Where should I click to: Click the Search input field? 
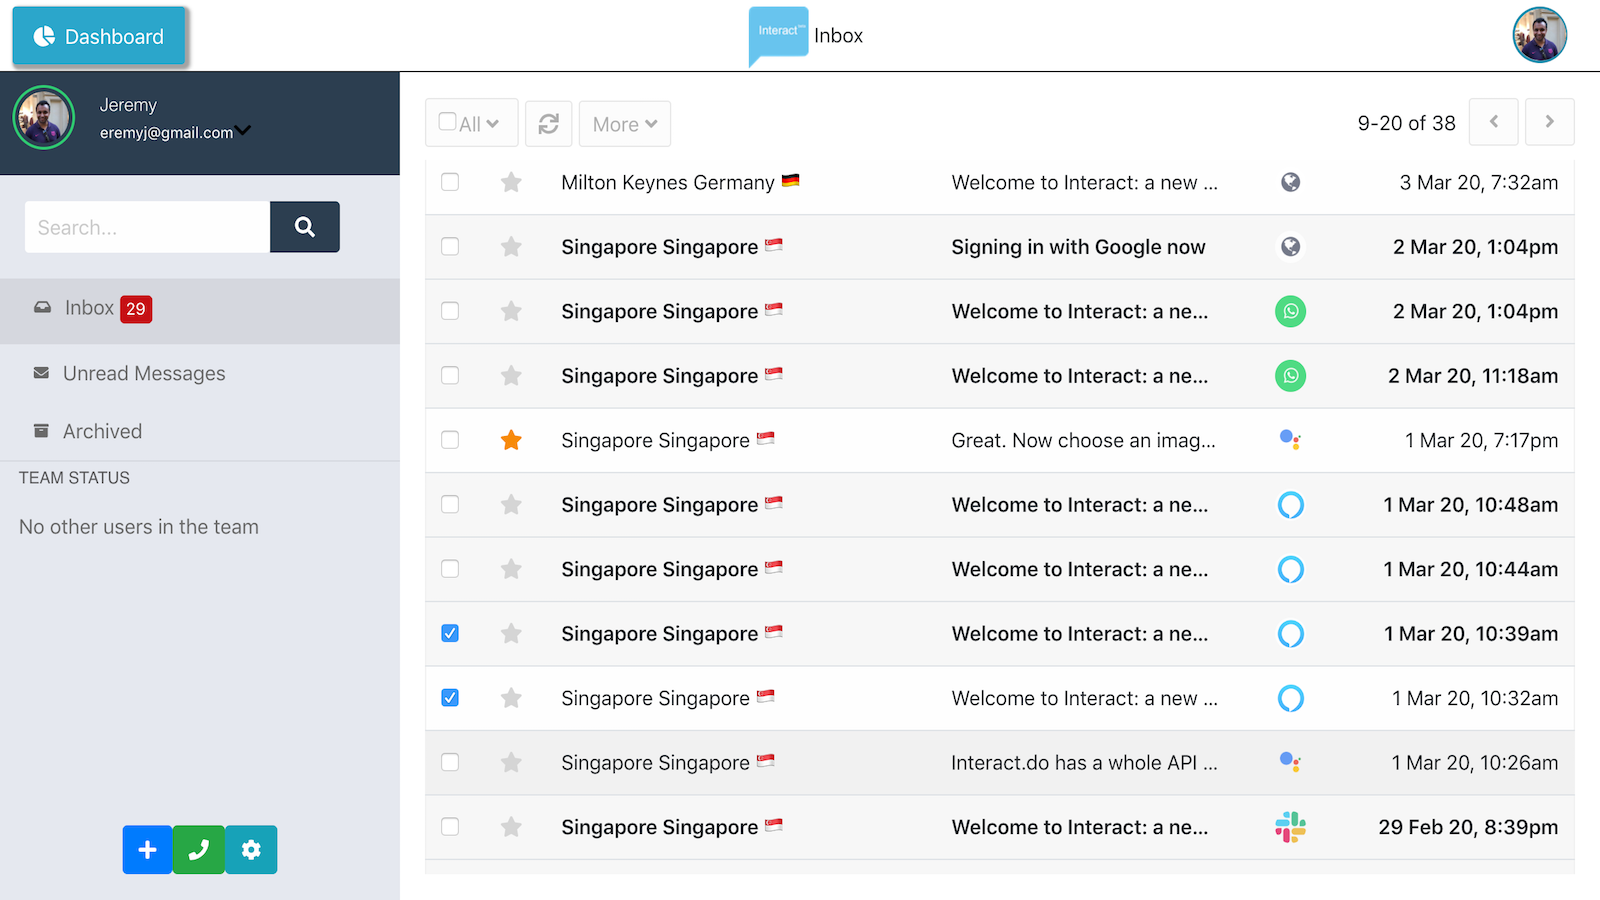tap(147, 227)
